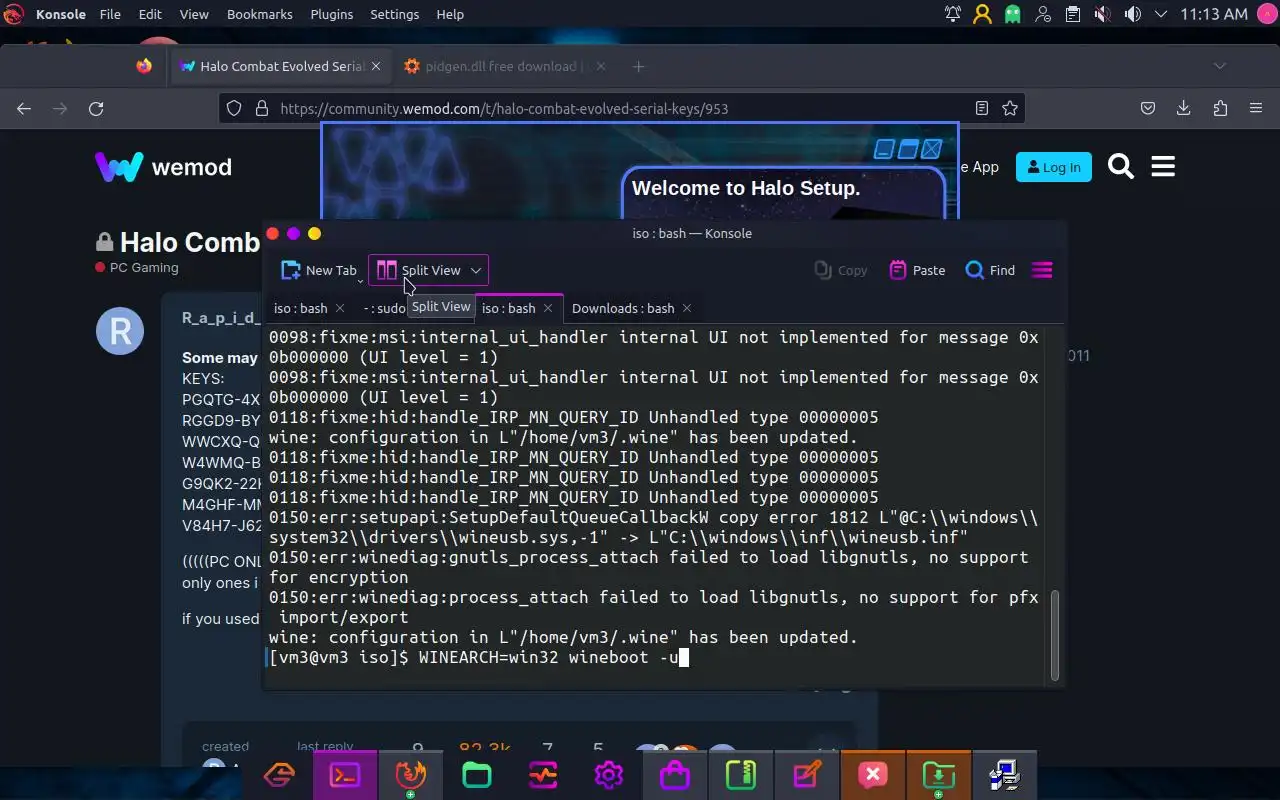This screenshot has height=800, width=1280.
Task: Switch to the Downloads : bash tab
Action: pos(623,308)
